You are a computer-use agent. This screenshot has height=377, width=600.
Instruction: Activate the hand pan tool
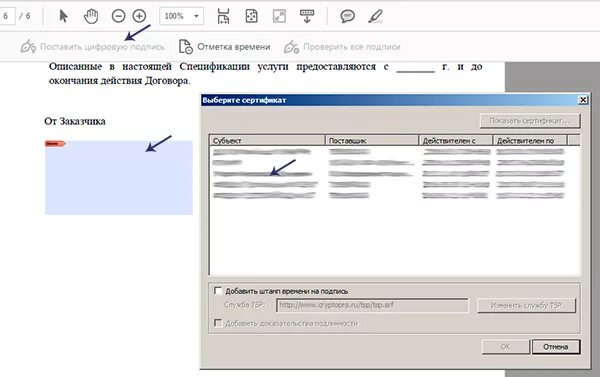pos(91,16)
